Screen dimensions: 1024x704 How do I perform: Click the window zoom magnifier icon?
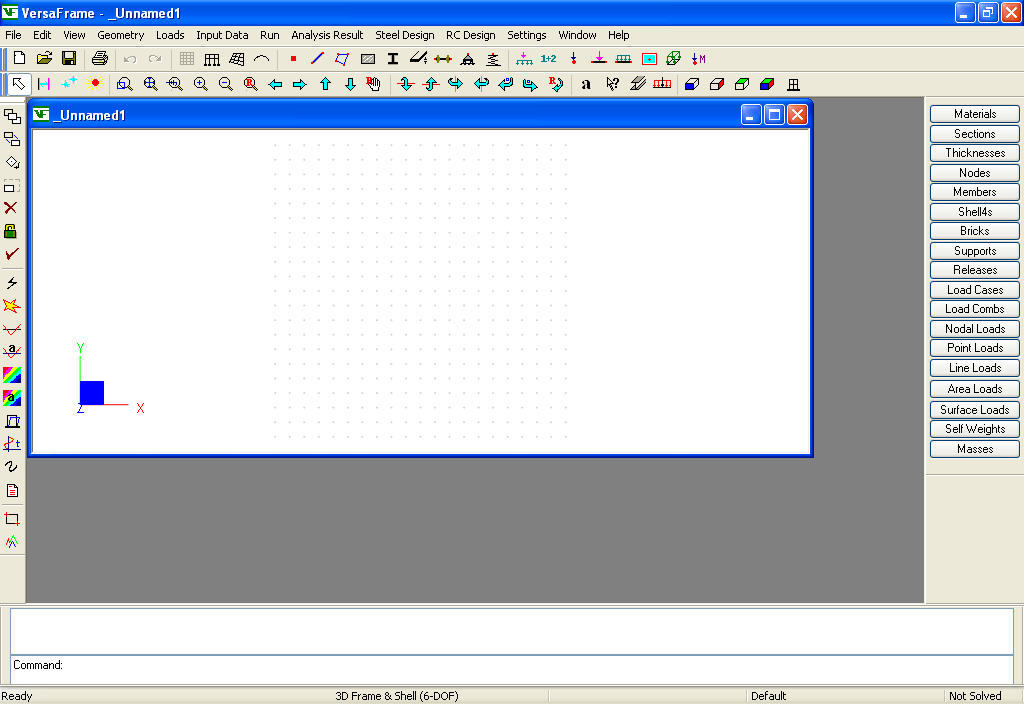[x=124, y=84]
